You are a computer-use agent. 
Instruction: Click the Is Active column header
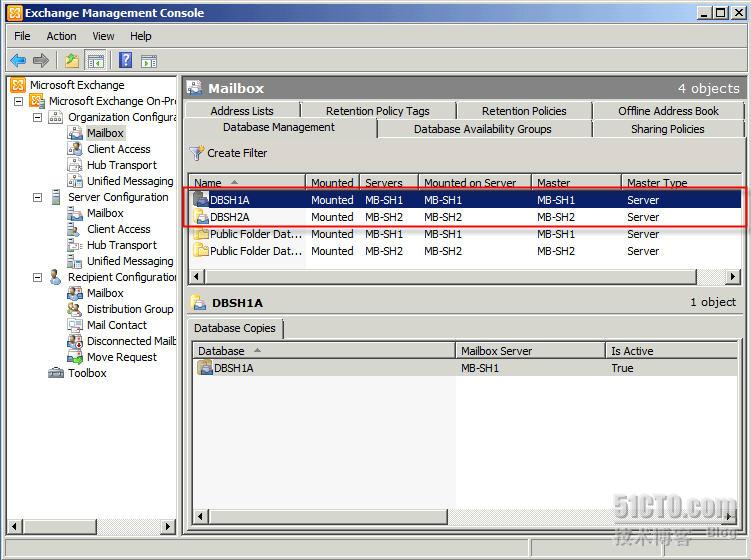(x=671, y=351)
